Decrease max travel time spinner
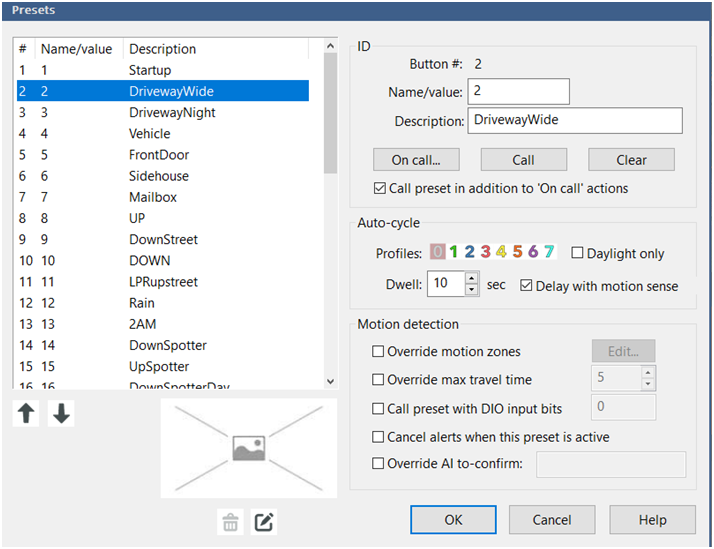The width and height of the screenshot is (714, 549). point(648,384)
